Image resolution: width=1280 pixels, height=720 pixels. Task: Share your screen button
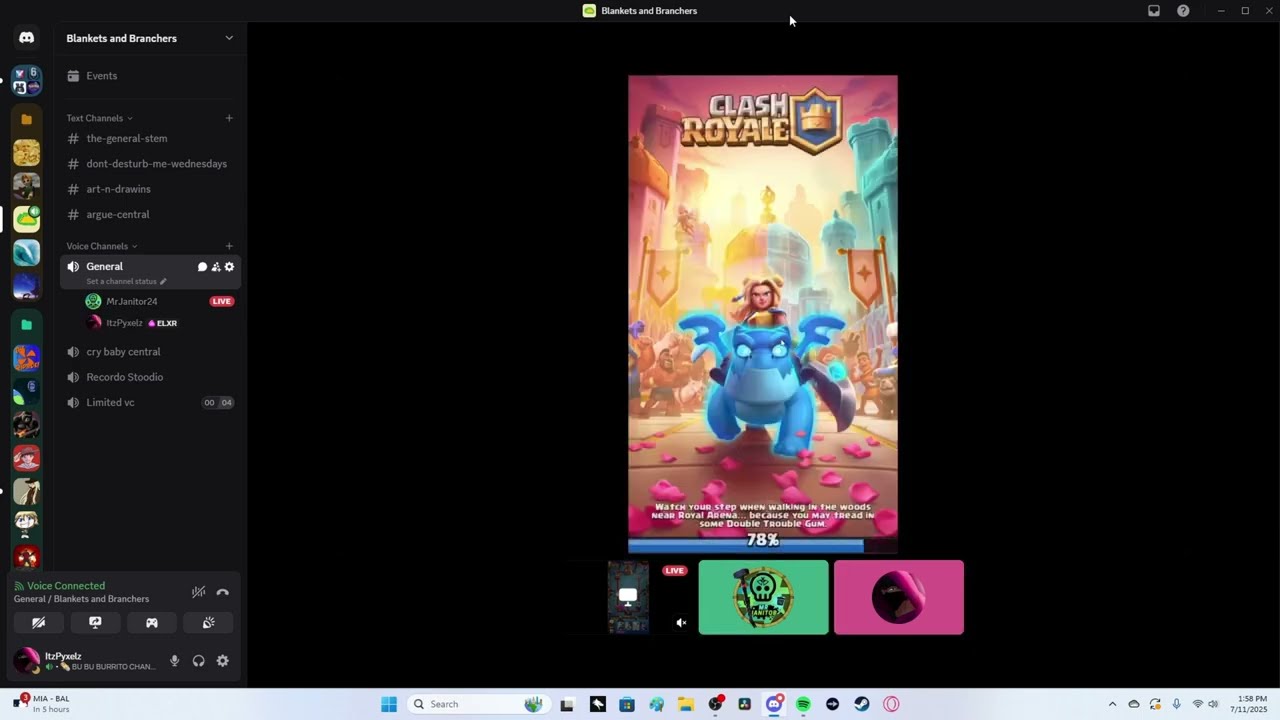(x=95, y=622)
